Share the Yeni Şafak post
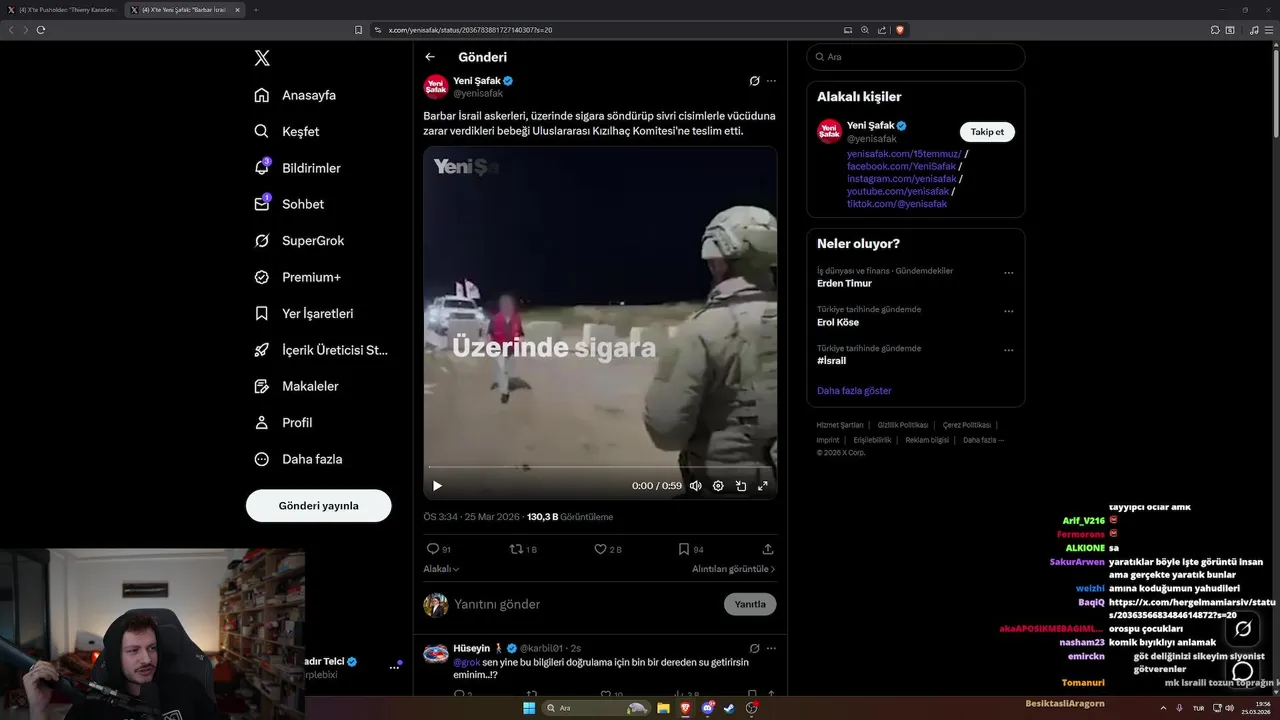 768,549
